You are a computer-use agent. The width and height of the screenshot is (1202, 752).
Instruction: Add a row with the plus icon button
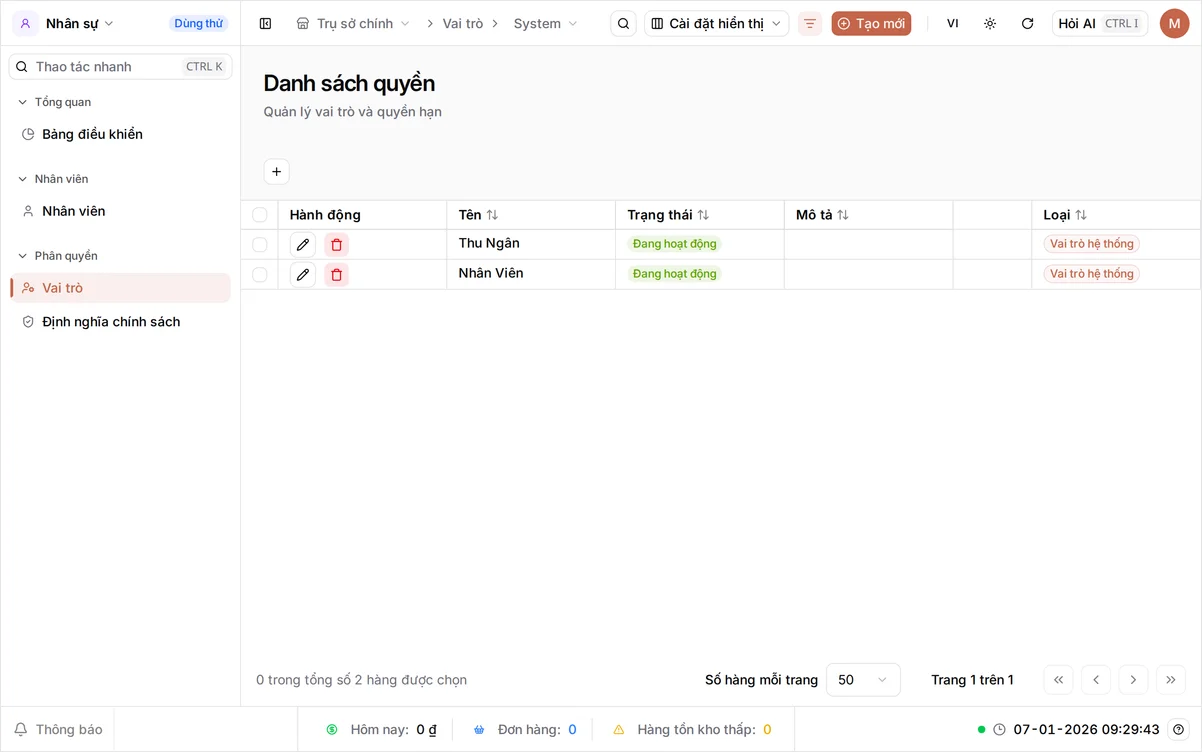click(x=277, y=172)
